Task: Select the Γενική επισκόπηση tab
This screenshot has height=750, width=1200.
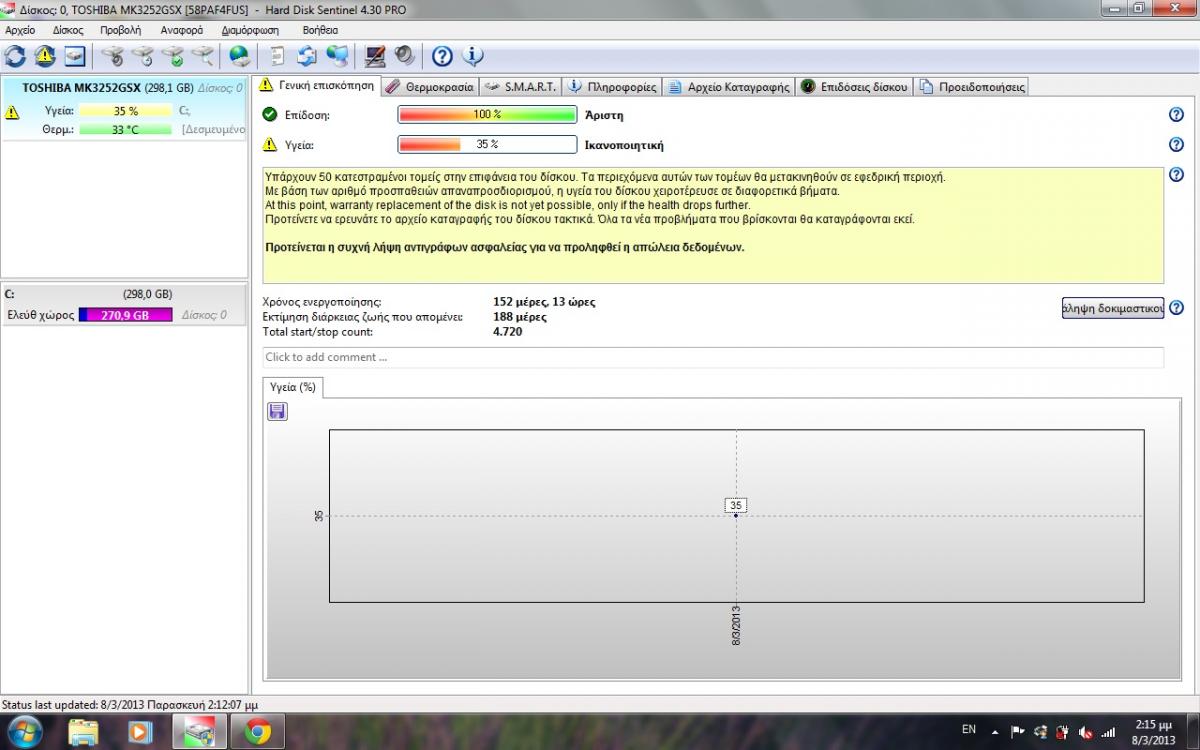Action: (x=316, y=86)
